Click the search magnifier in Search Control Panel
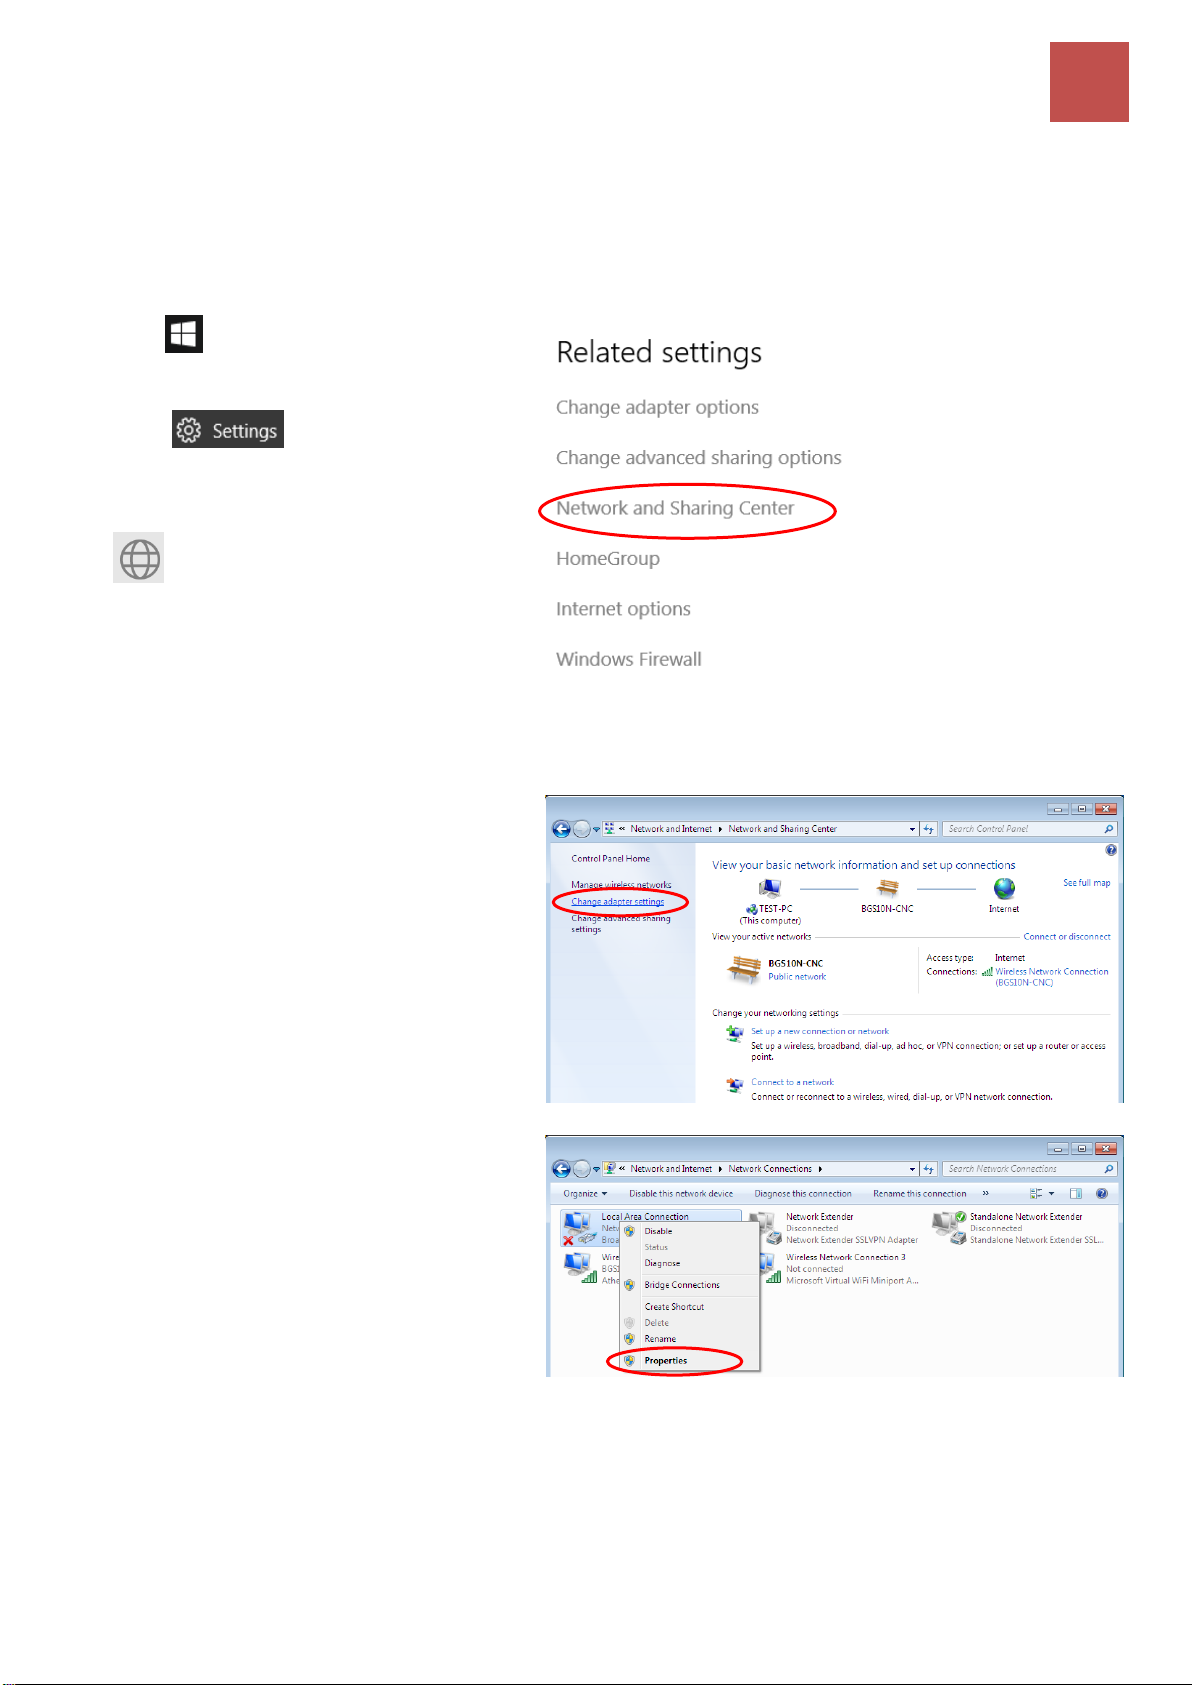Screen dimensions: 1192x1685 [1108, 829]
